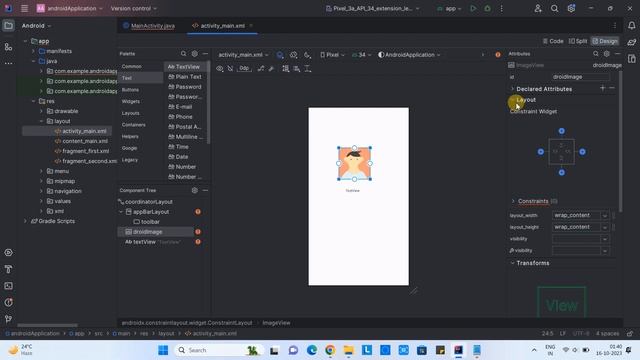Clear all constraints icon
The width and height of the screenshot is (640, 360).
260,69
